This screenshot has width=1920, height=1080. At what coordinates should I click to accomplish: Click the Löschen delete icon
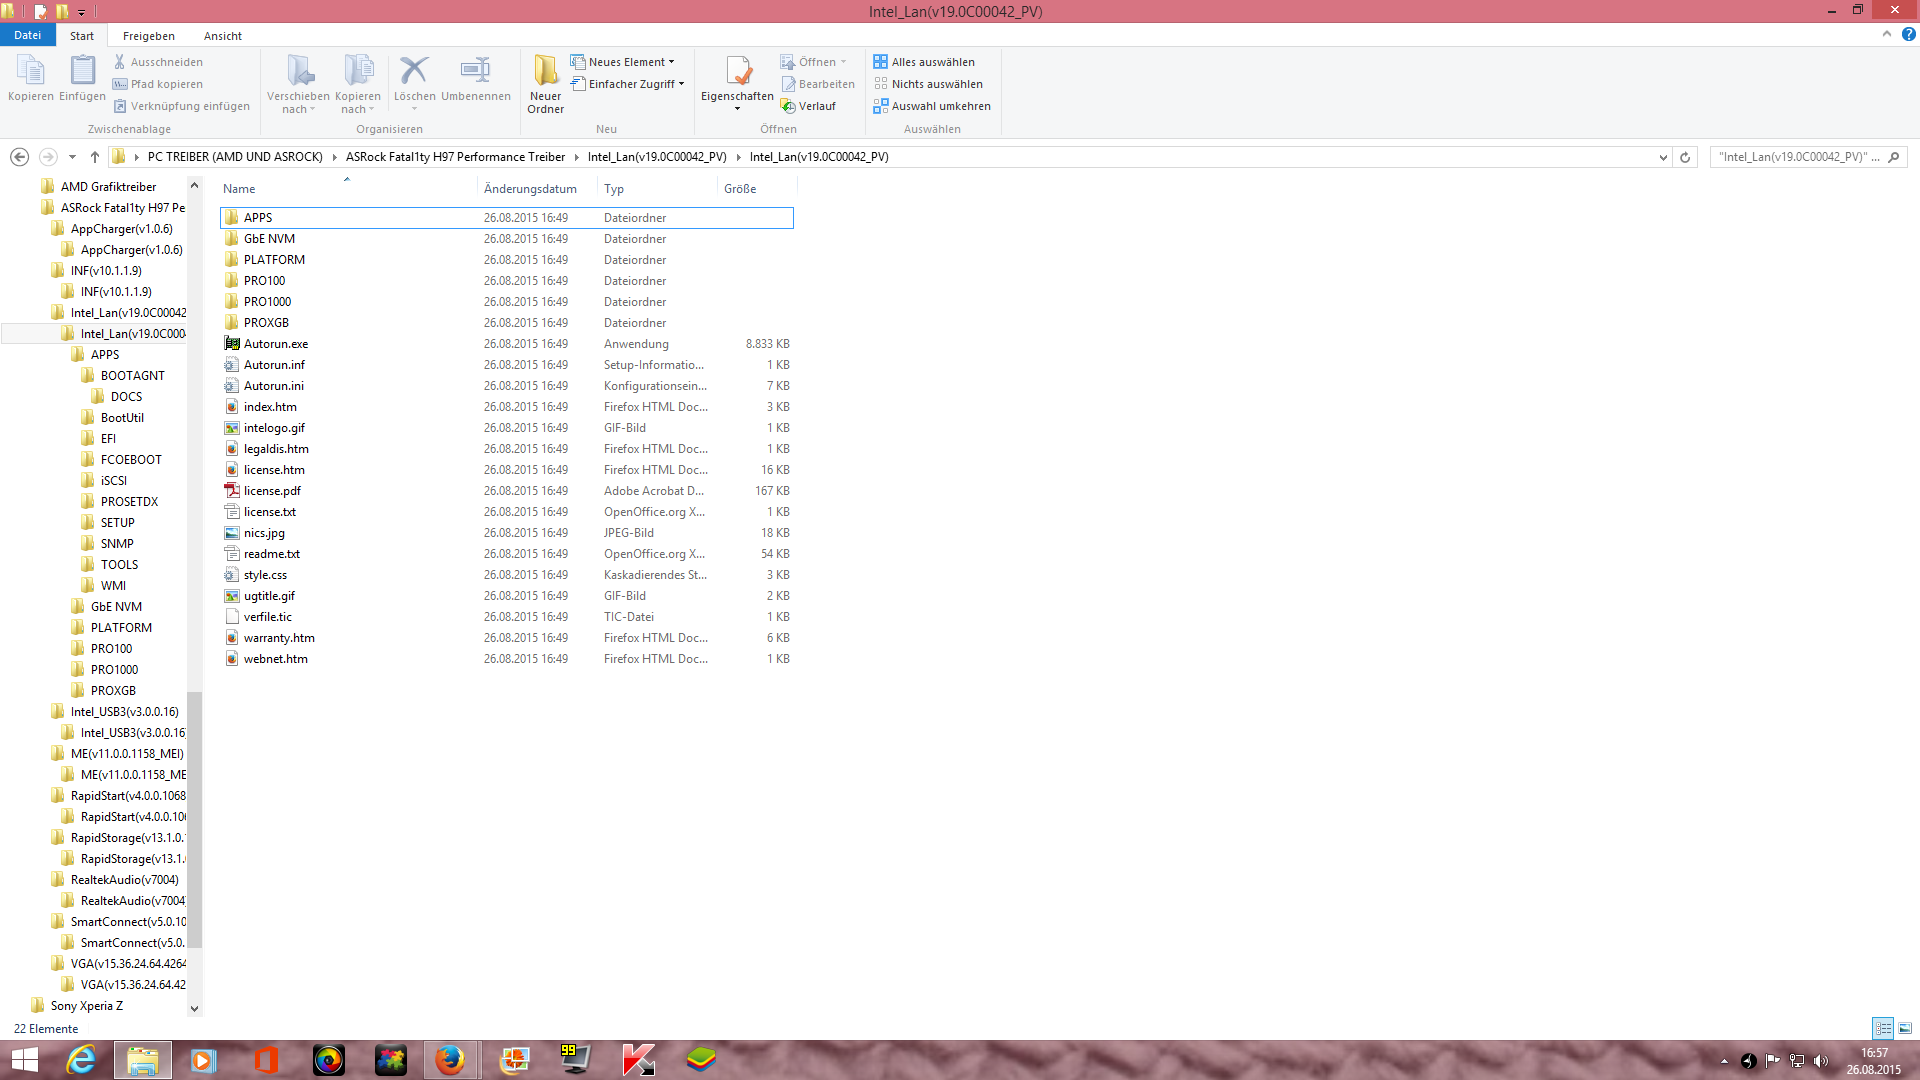(x=414, y=72)
